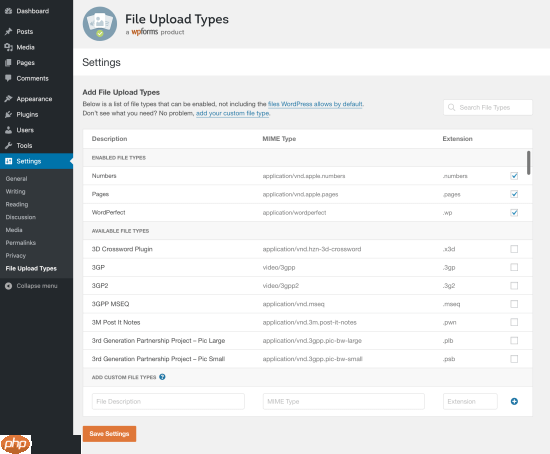550x454 pixels.
Task: Click the wpforms product link
Action: (x=145, y=32)
